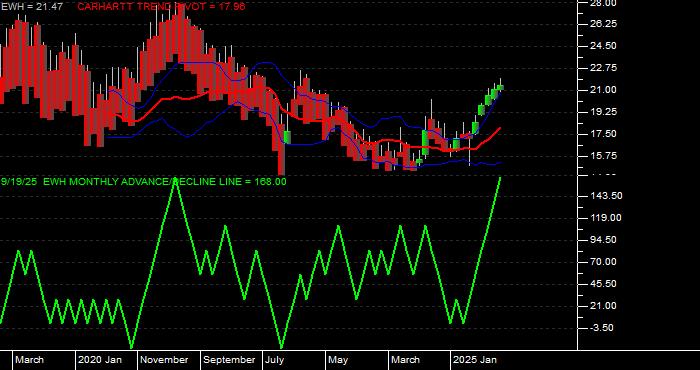Click the 143.50 indicator axis value

(x=606, y=196)
